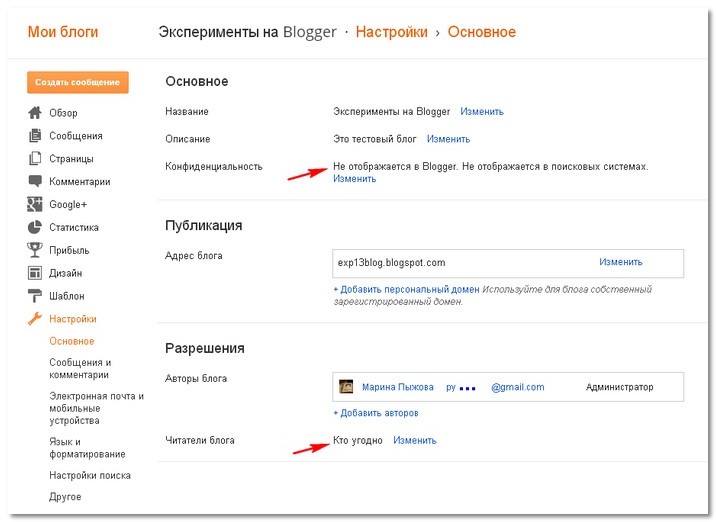The image size is (716, 522).
Task: Open the Мои блоги link
Action: coord(63,32)
